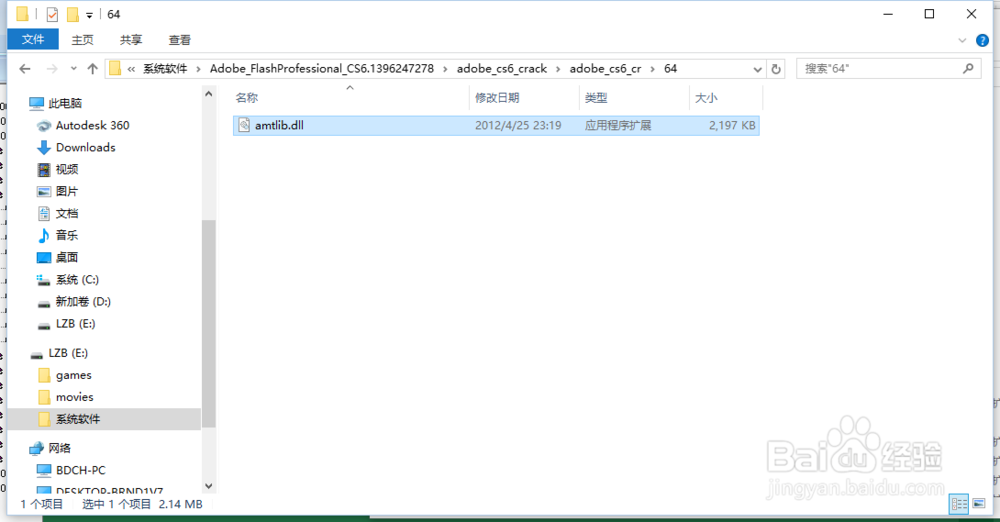Switch to the 主页 ribbon tab
The height and width of the screenshot is (522, 1000).
82,40
